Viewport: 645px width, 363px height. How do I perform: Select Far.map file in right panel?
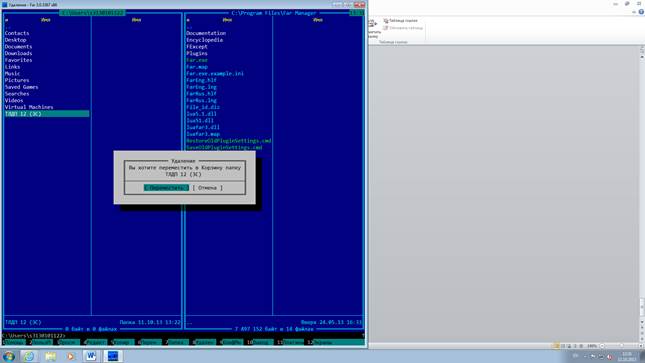197,67
